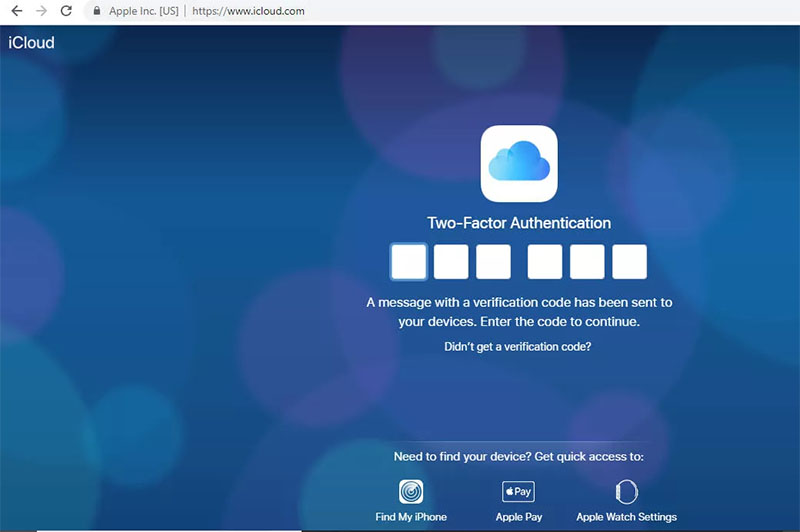Select the sixth verification code digit box

[630, 262]
